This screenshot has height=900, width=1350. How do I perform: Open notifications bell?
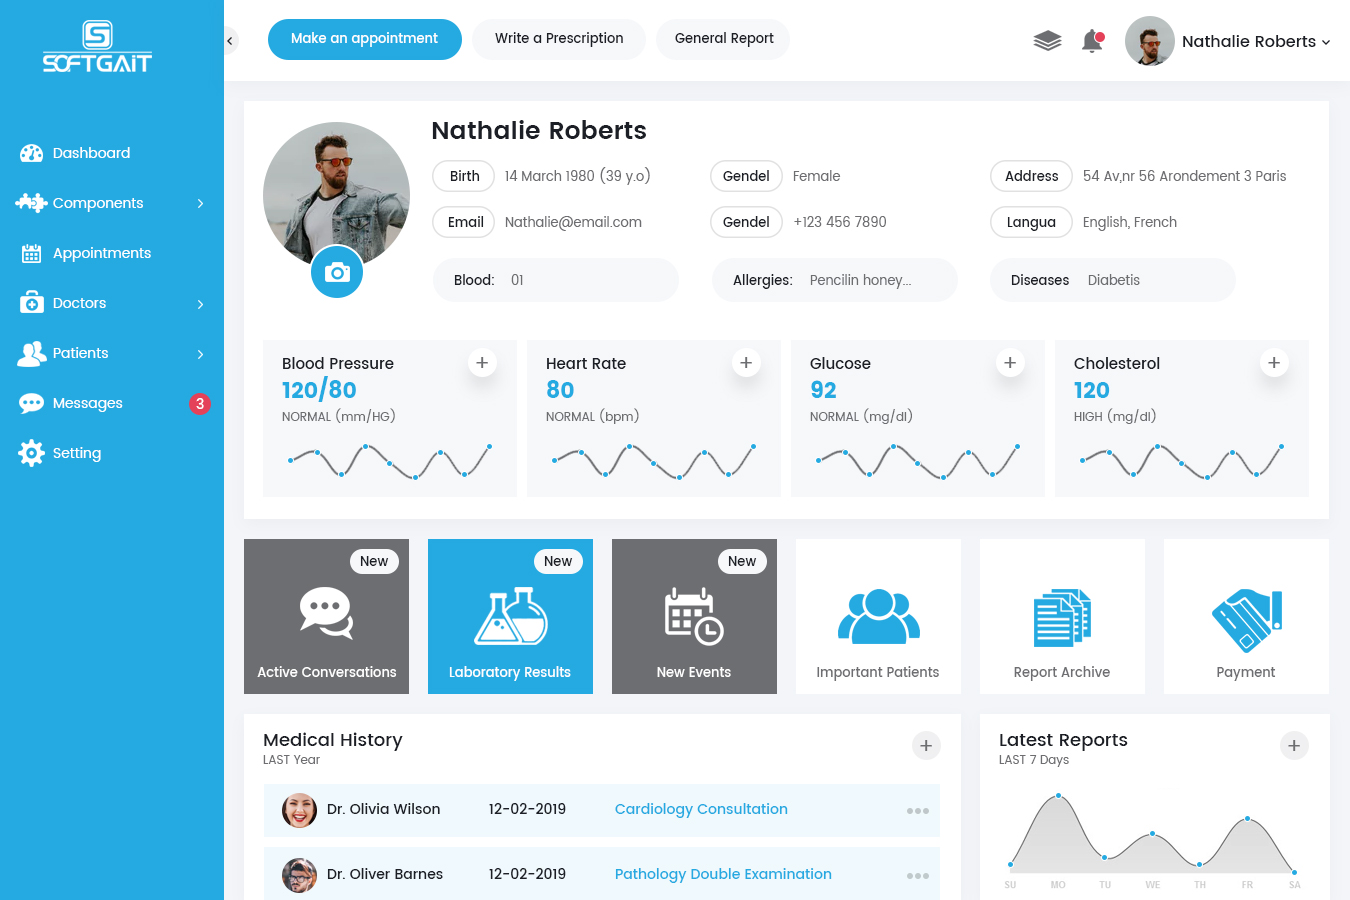click(x=1092, y=41)
